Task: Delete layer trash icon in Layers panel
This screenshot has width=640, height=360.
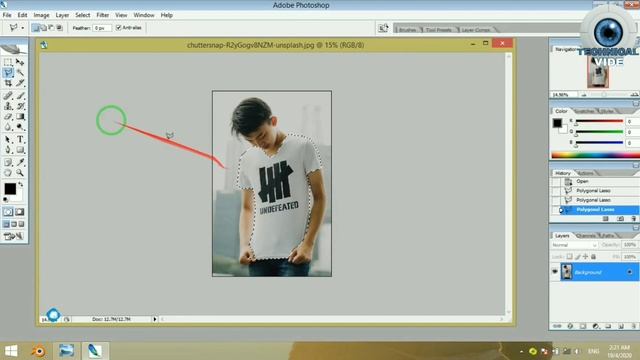Action: [x=634, y=326]
